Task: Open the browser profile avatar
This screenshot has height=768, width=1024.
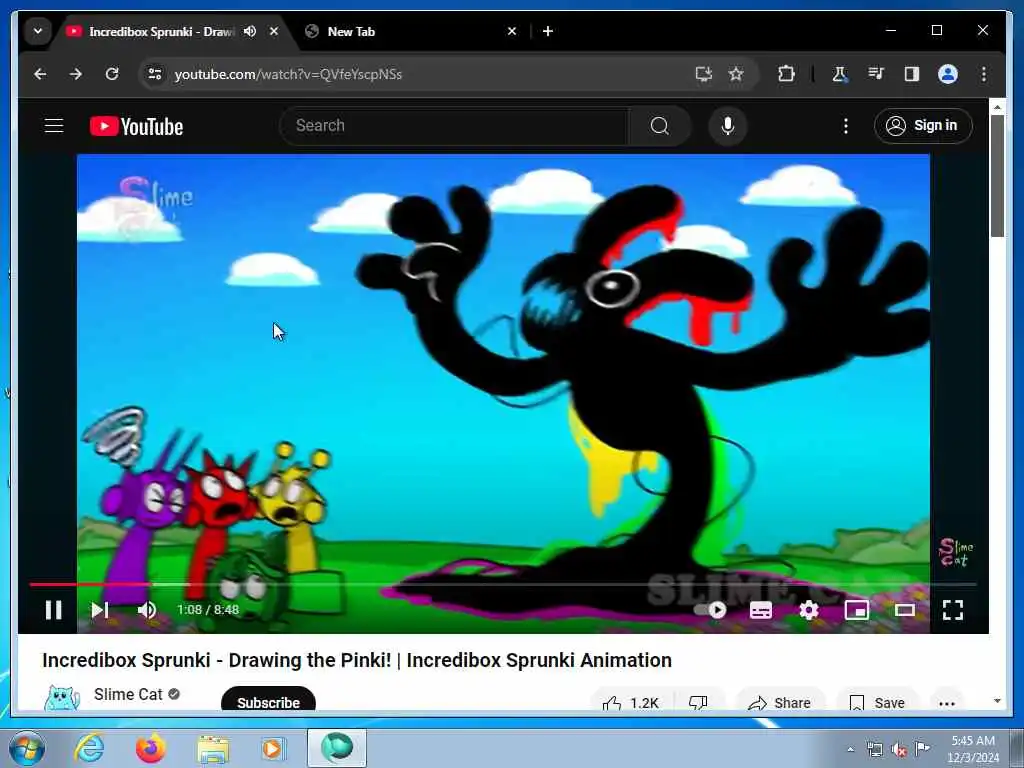Action: point(948,74)
